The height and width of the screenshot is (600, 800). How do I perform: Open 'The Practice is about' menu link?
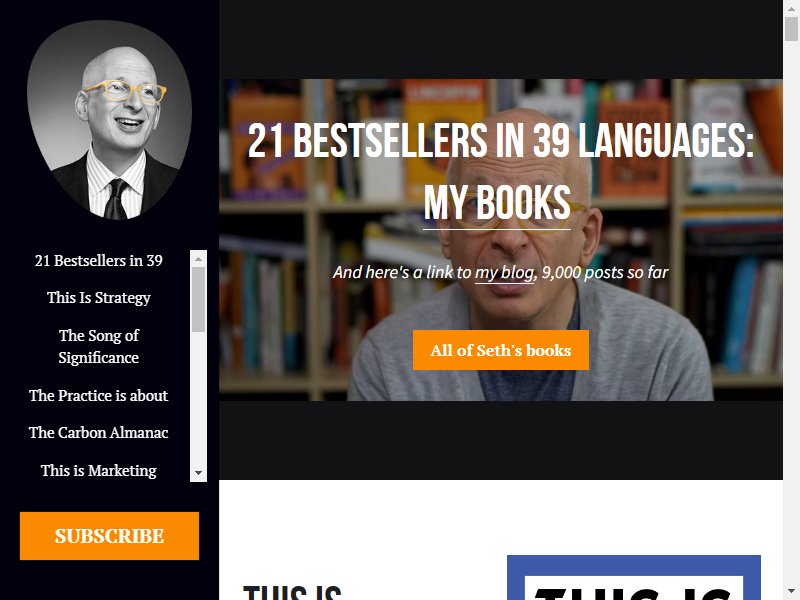[98, 395]
